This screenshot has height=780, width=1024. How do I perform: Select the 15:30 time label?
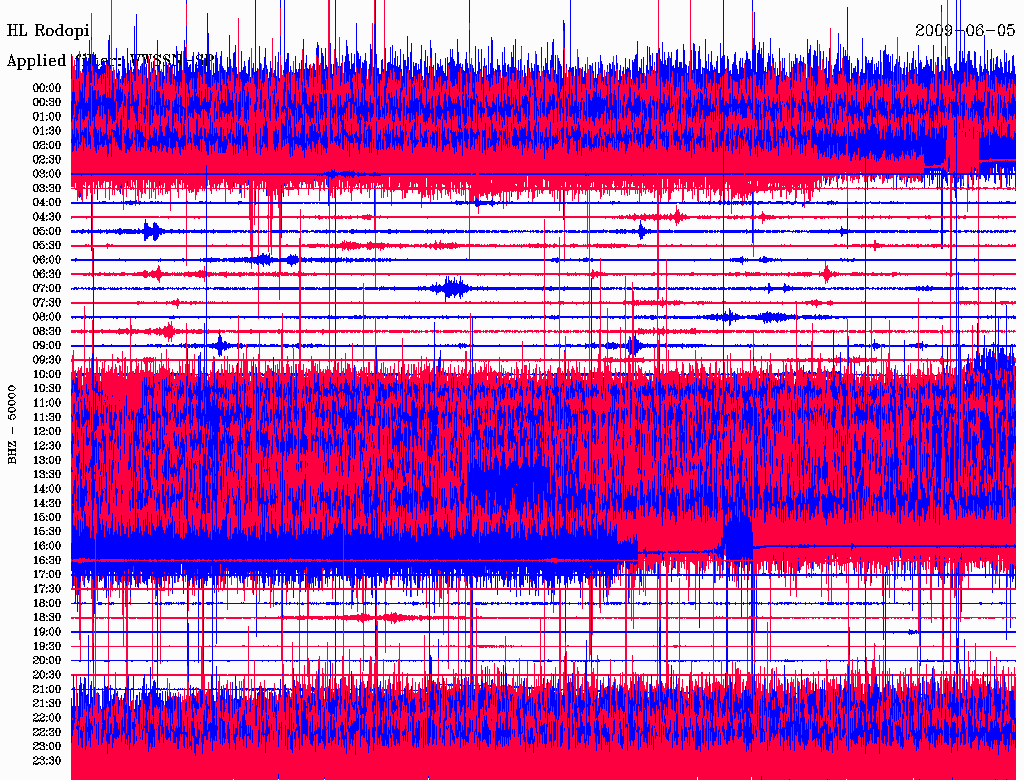47,532
